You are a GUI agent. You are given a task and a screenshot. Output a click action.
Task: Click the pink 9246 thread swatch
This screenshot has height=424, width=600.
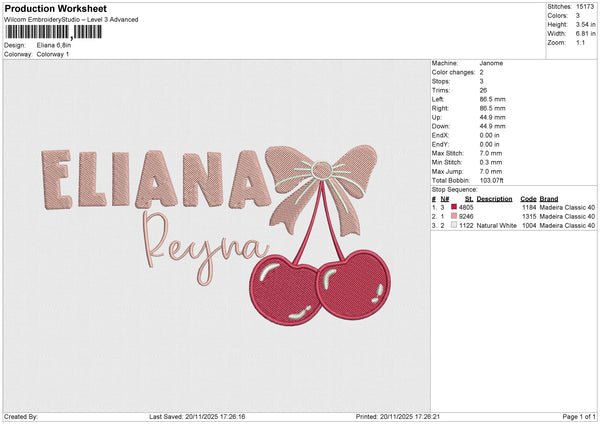454,216
